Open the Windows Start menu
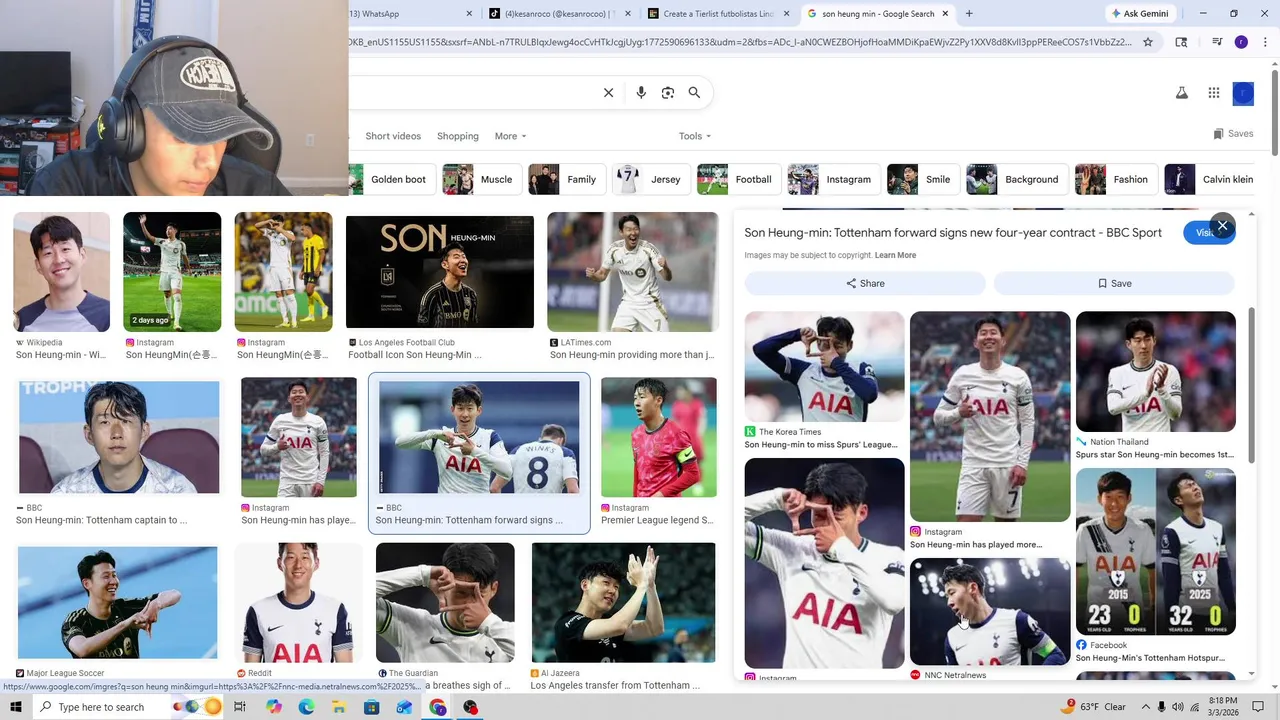 point(14,707)
